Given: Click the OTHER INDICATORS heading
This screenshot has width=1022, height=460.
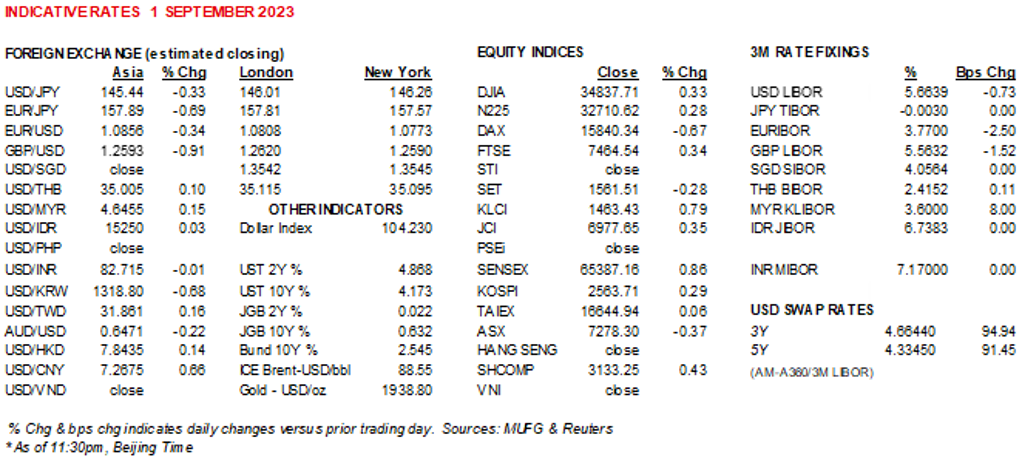Looking at the screenshot, I should point(335,209).
